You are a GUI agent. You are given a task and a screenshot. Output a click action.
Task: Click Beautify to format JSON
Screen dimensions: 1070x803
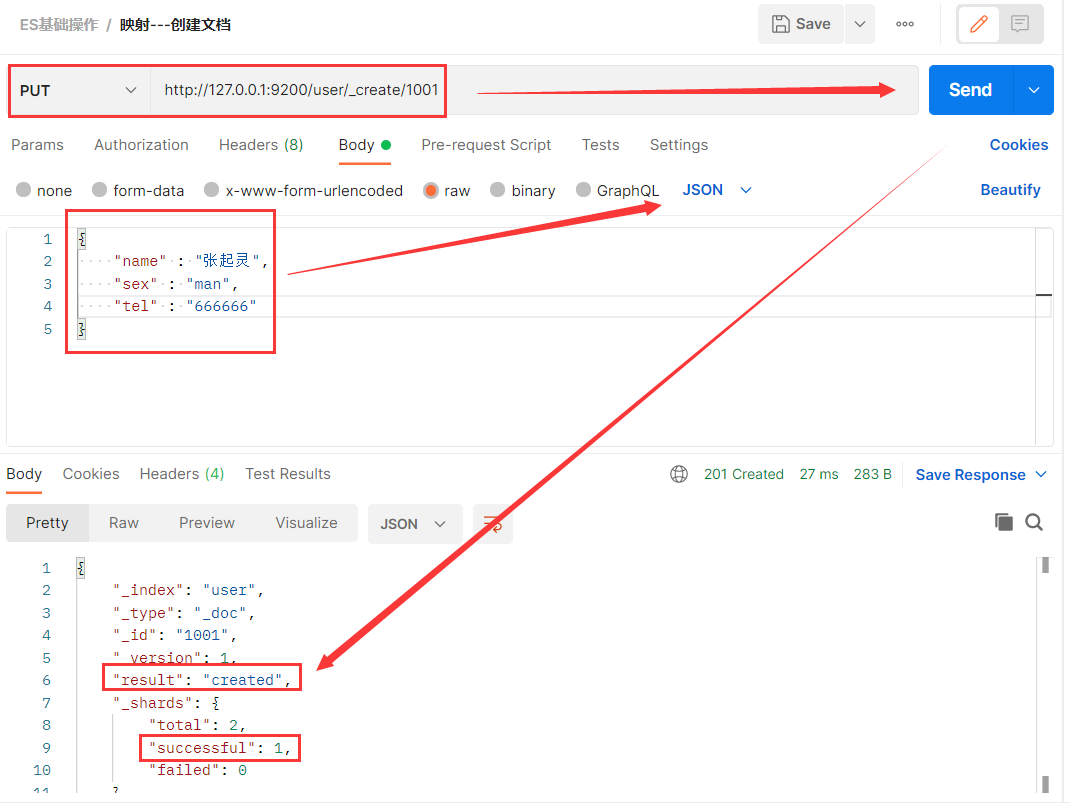(x=1010, y=190)
